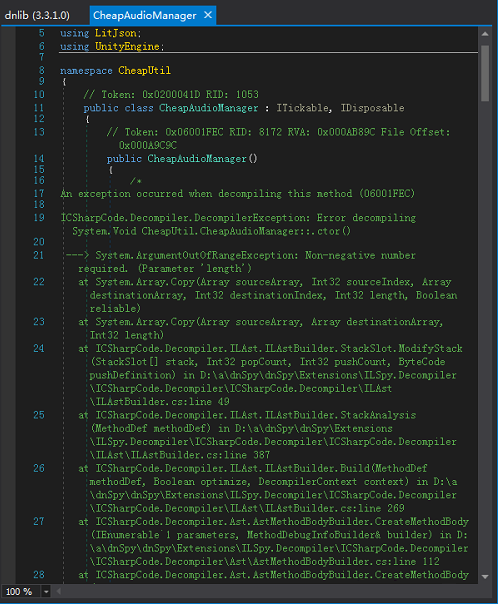
Task: Click the zoom level field showing 100 %
Action: [x=21, y=591]
